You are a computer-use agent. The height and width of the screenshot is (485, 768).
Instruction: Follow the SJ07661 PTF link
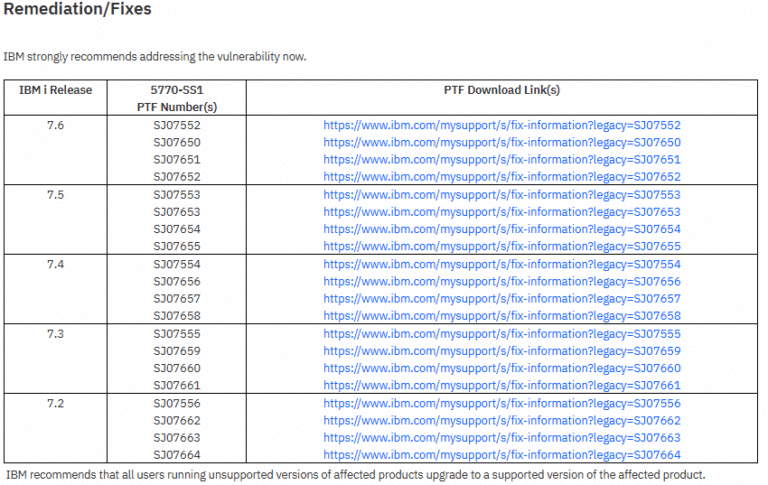point(502,385)
